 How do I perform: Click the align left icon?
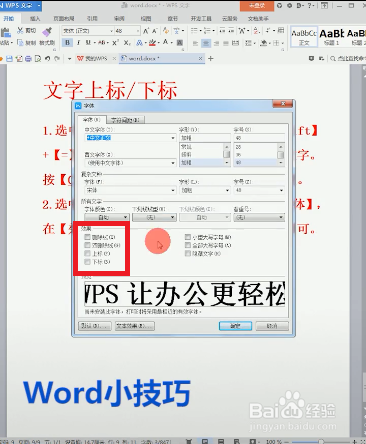point(196,43)
